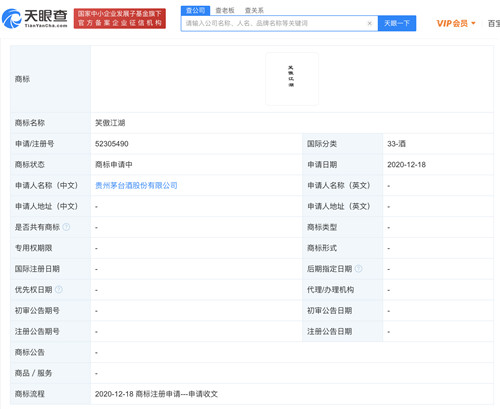
Task: Click the red national fund banner badge
Action: [120, 19]
